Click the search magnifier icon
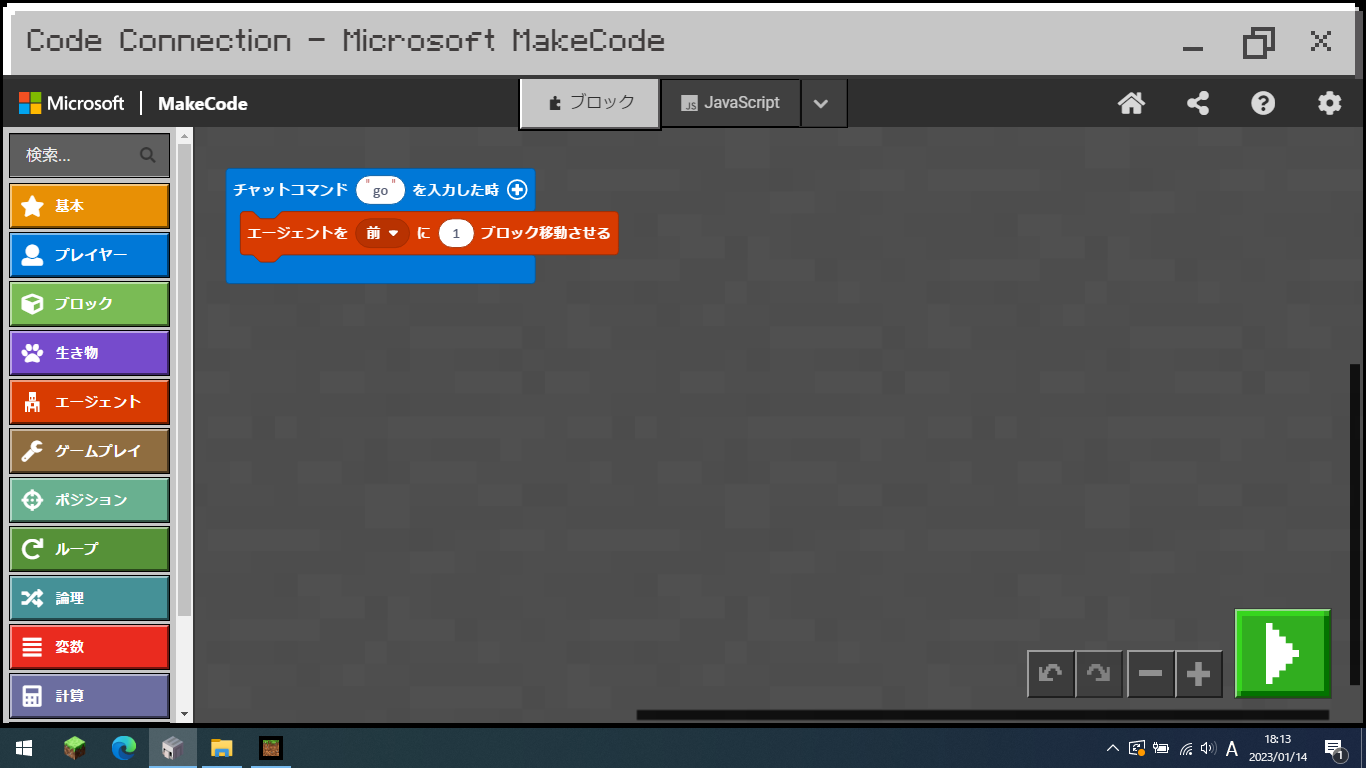The width and height of the screenshot is (1366, 768). click(x=148, y=155)
